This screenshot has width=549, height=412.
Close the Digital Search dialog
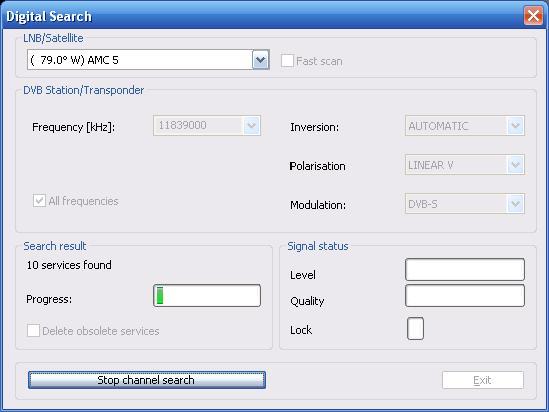pos(533,16)
